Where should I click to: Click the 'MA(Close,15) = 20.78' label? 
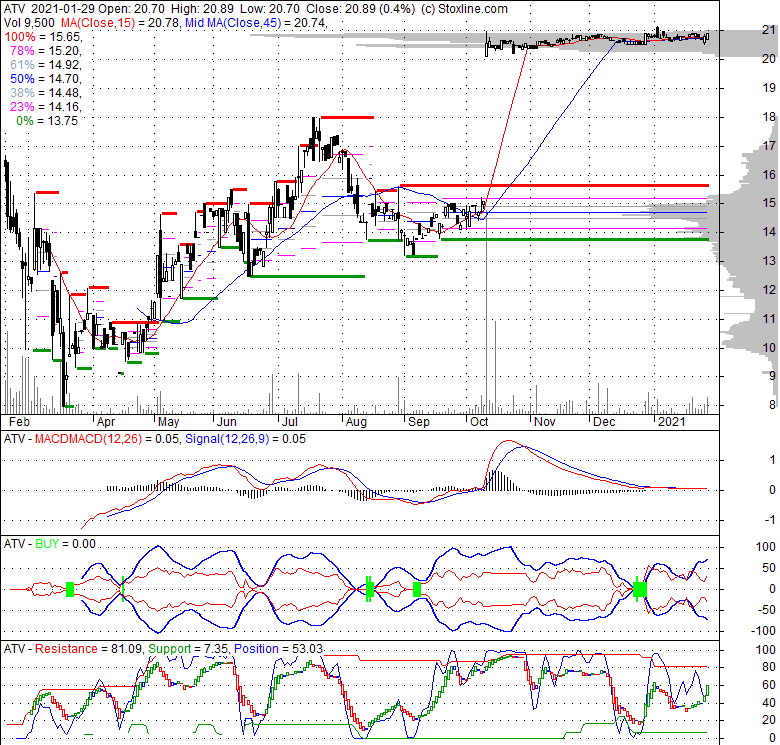pos(120,23)
